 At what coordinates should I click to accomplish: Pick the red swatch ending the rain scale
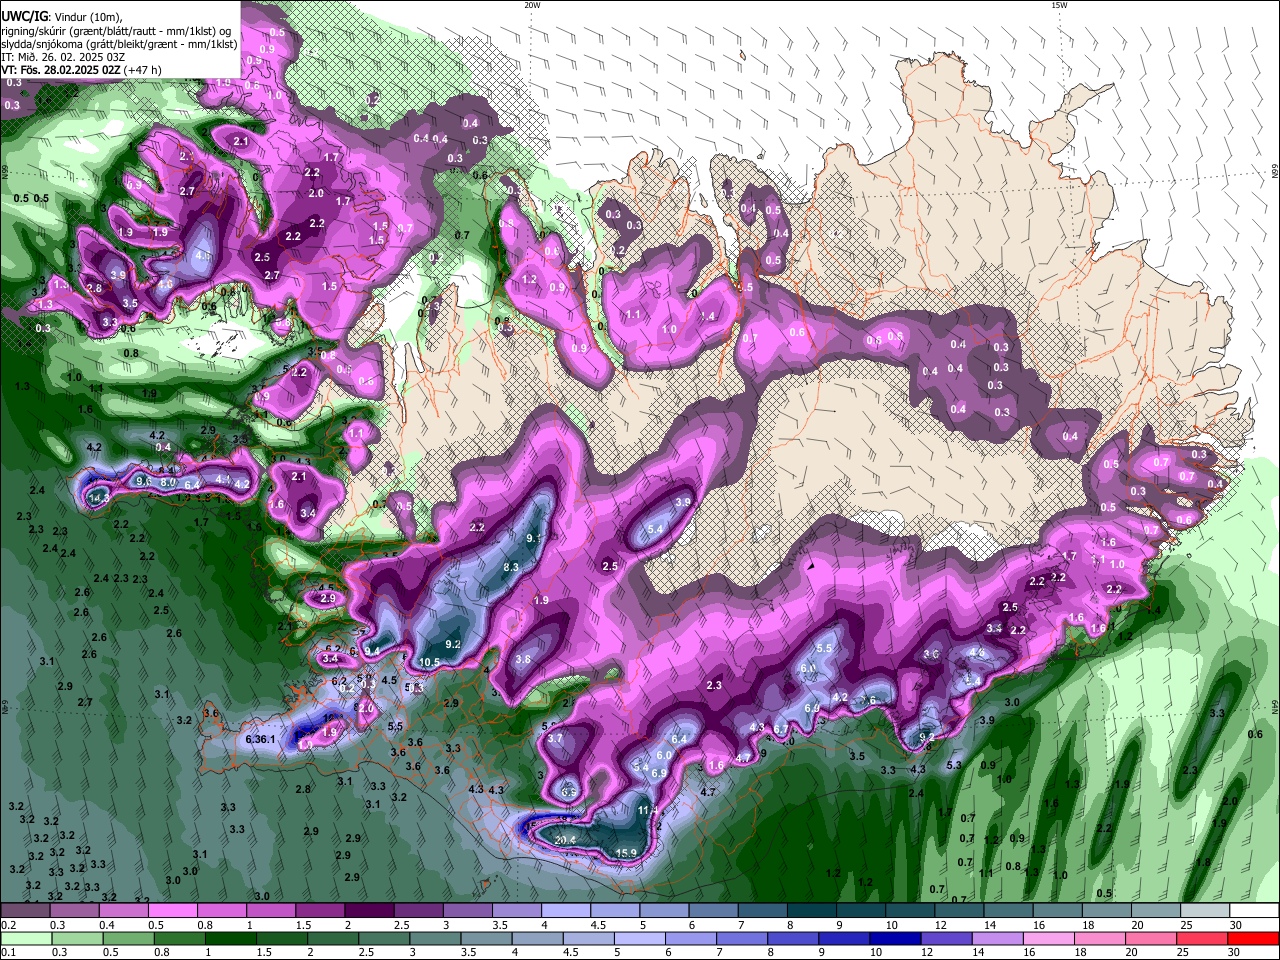tap(1254, 938)
